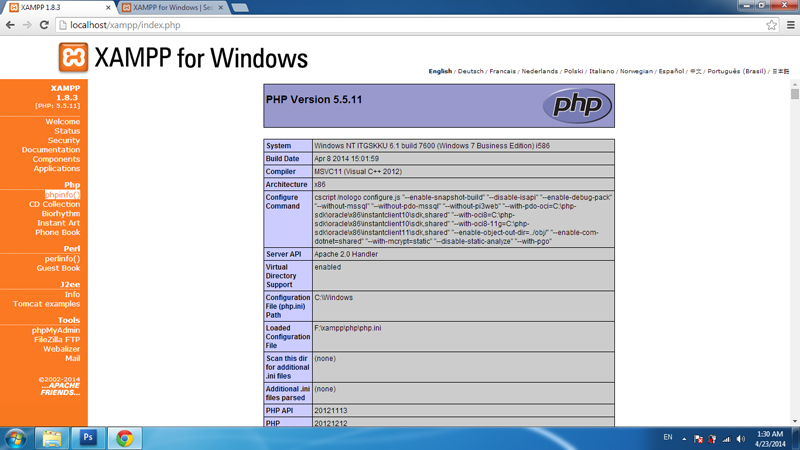Image resolution: width=800 pixels, height=450 pixels.
Task: Switch language to Español
Action: tap(671, 71)
